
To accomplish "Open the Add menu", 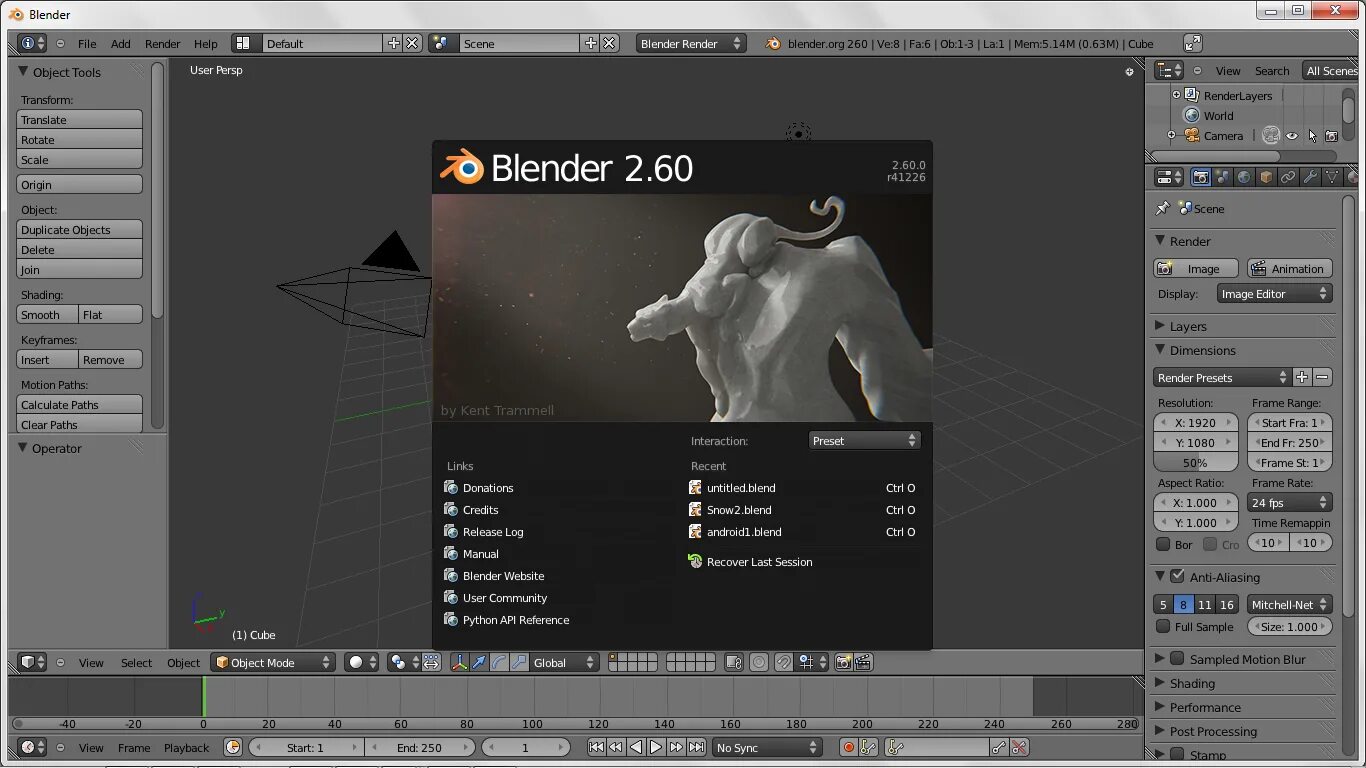I will click(121, 43).
